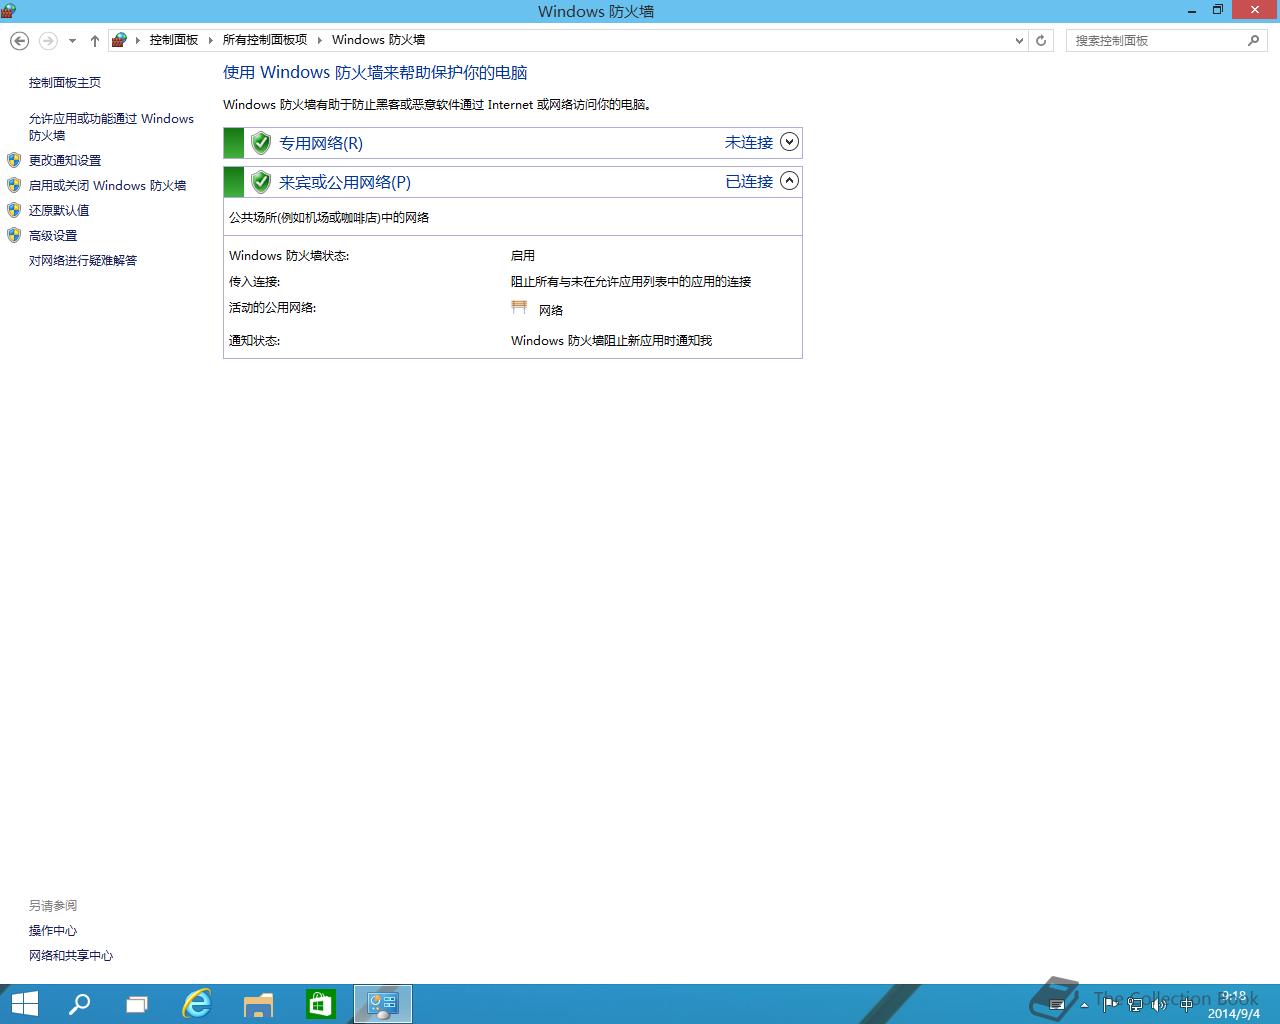Expand the 专用网络(R) section chevron
The width and height of the screenshot is (1280, 1024).
coord(789,142)
